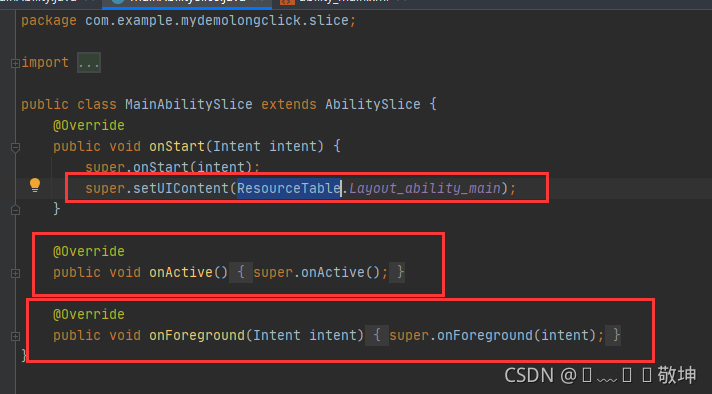Click Intent parameter type in onStart declaration
Screen dimensions: 712x394
237,146
